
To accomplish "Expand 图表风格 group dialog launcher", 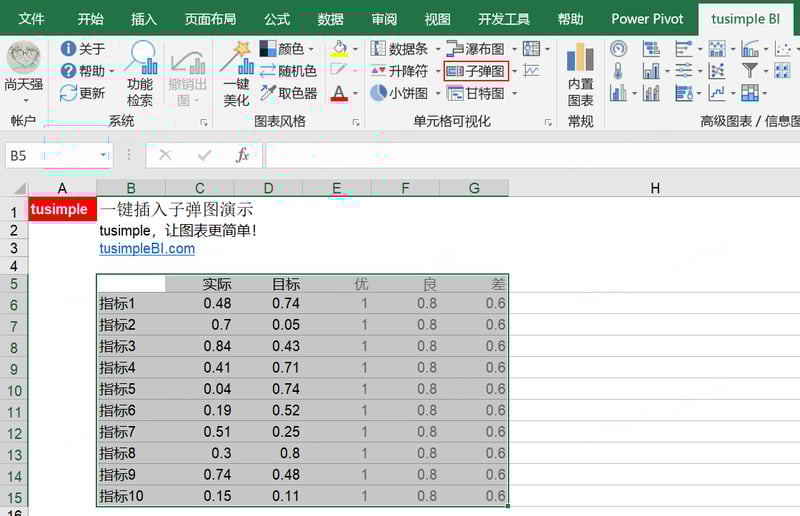I will (356, 122).
